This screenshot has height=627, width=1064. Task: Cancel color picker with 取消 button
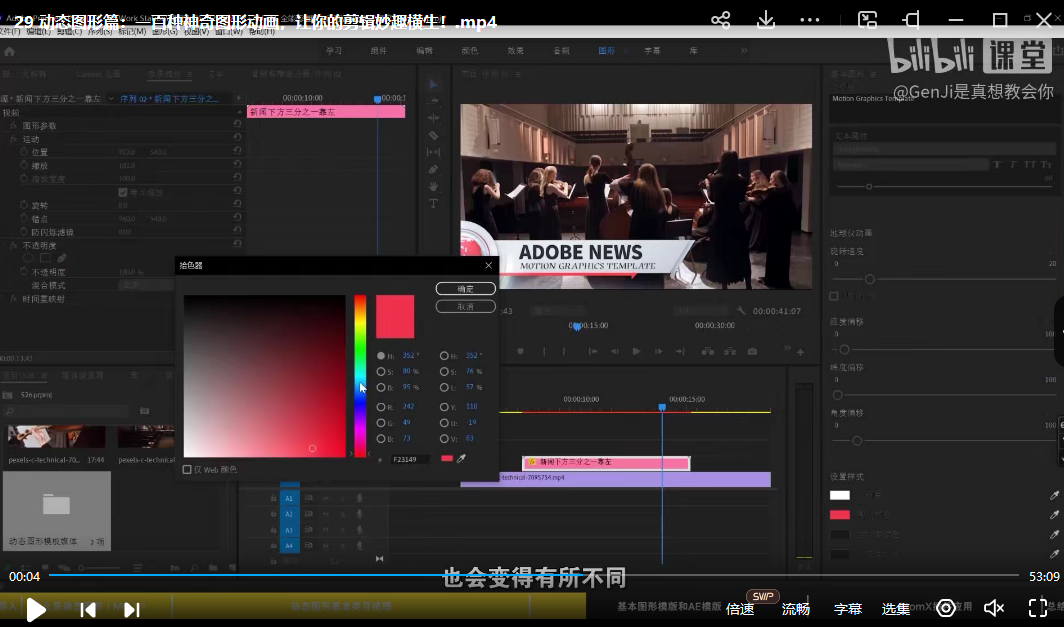[x=466, y=307]
